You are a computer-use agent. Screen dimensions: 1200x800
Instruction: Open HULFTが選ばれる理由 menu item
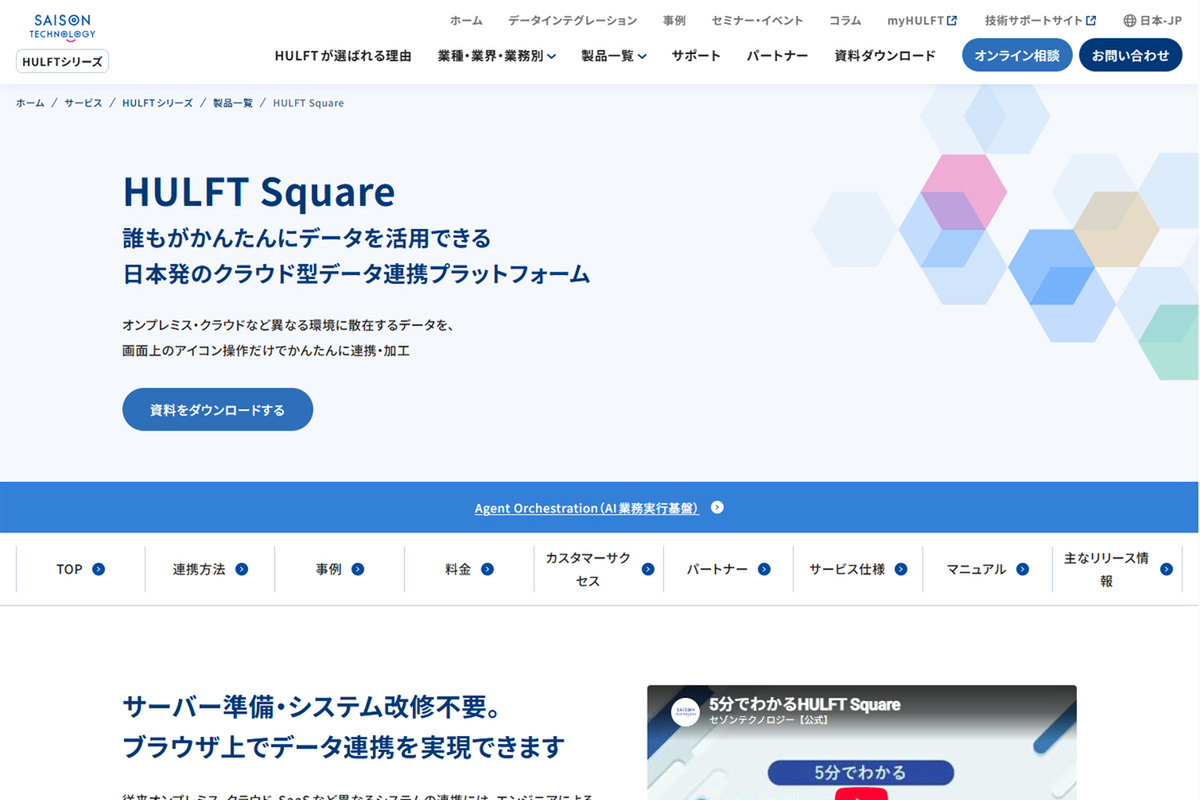[x=343, y=56]
